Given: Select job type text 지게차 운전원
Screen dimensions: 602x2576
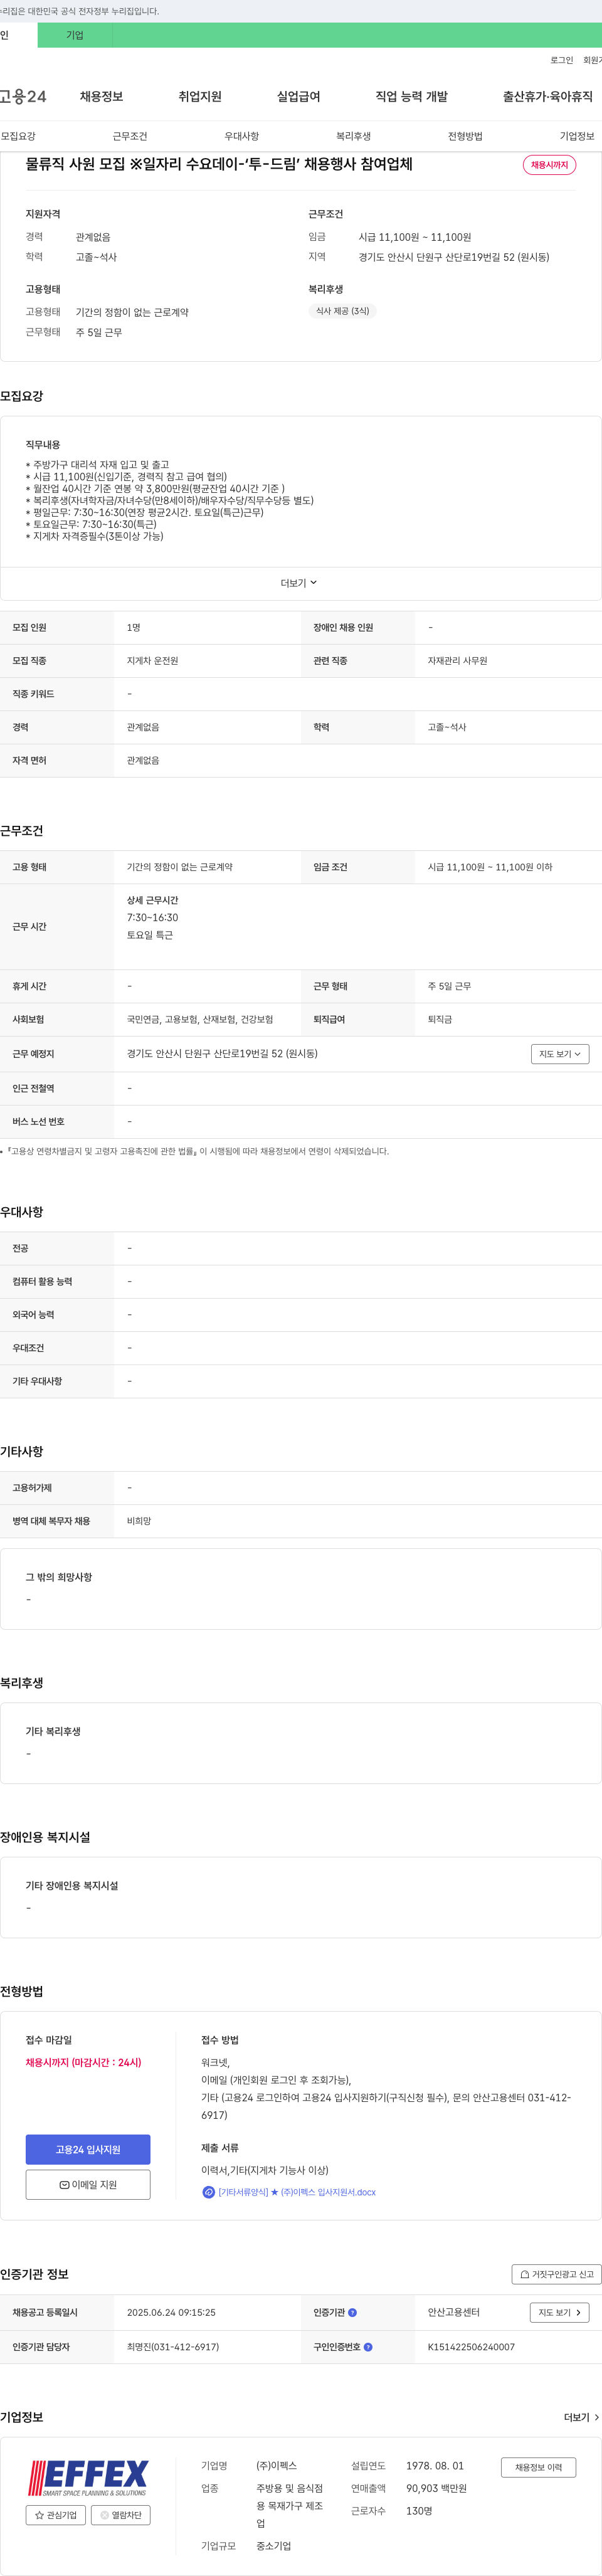Looking at the screenshot, I should coord(152,661).
